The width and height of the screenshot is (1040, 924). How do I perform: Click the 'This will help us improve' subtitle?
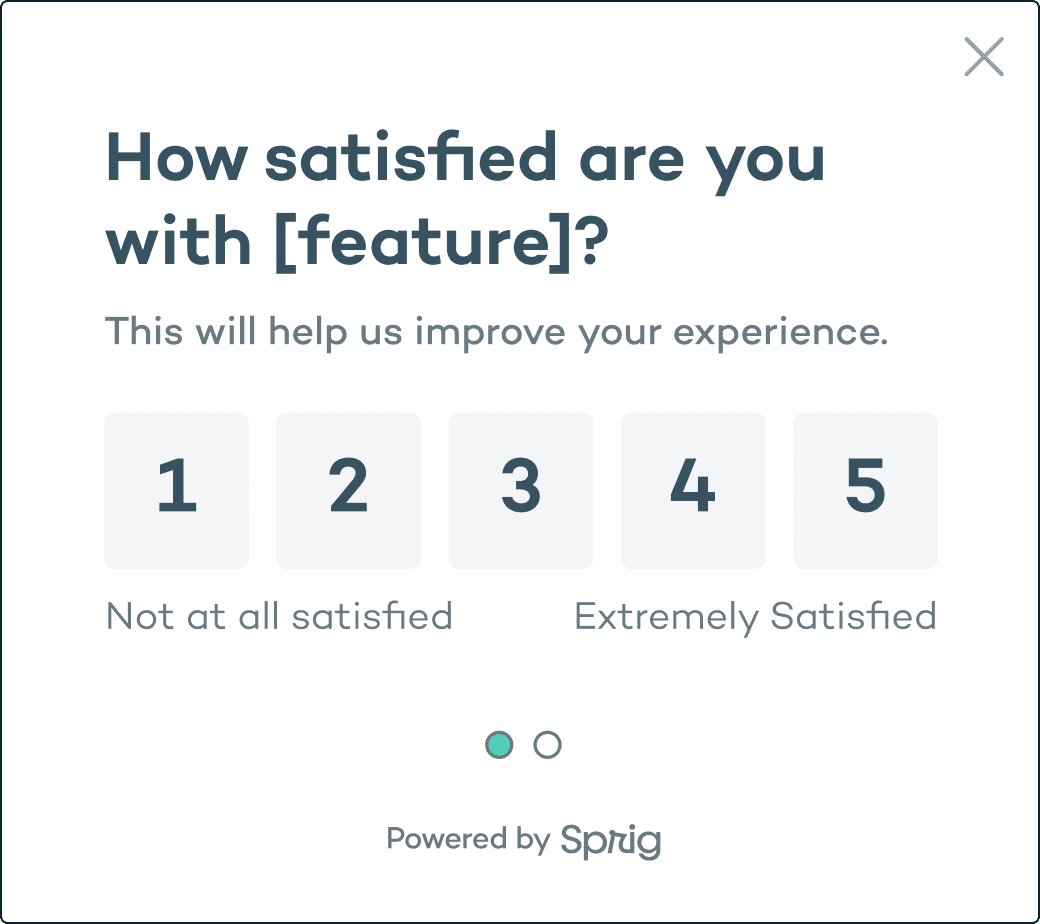334,332
